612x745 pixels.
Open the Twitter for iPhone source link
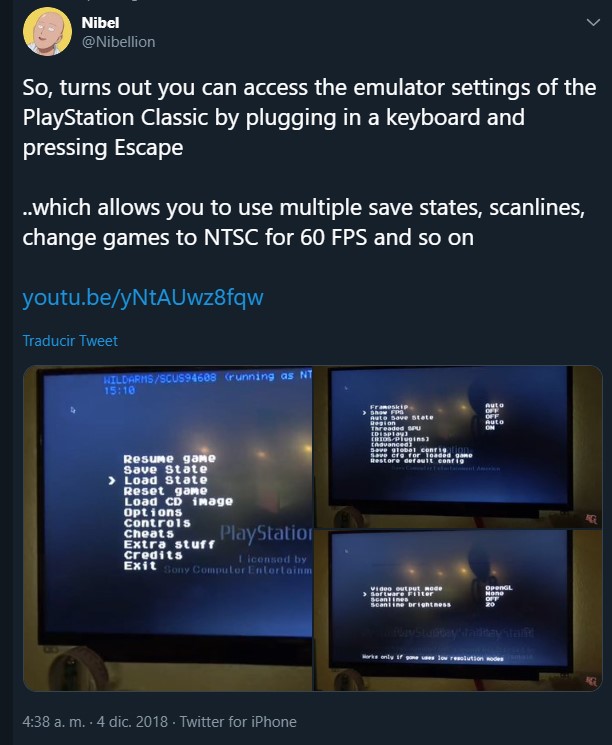pyautogui.click(x=238, y=722)
